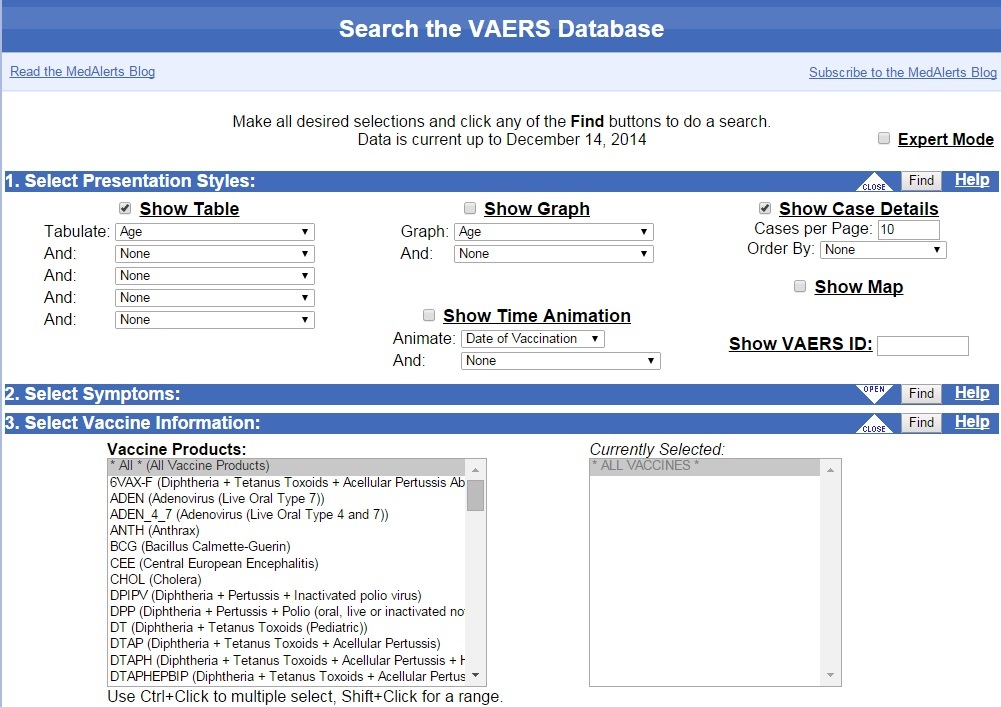The width and height of the screenshot is (1001, 707).
Task: Select the DTAP vaccine product entry
Action: point(287,643)
